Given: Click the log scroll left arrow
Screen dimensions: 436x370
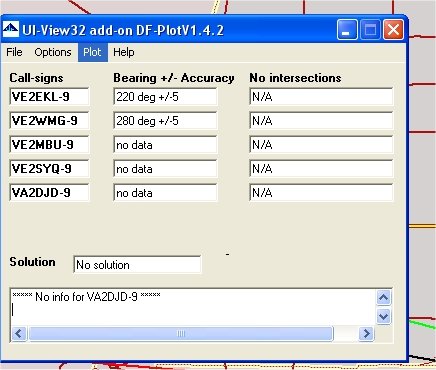Looking at the screenshot, I should pos(19,333).
